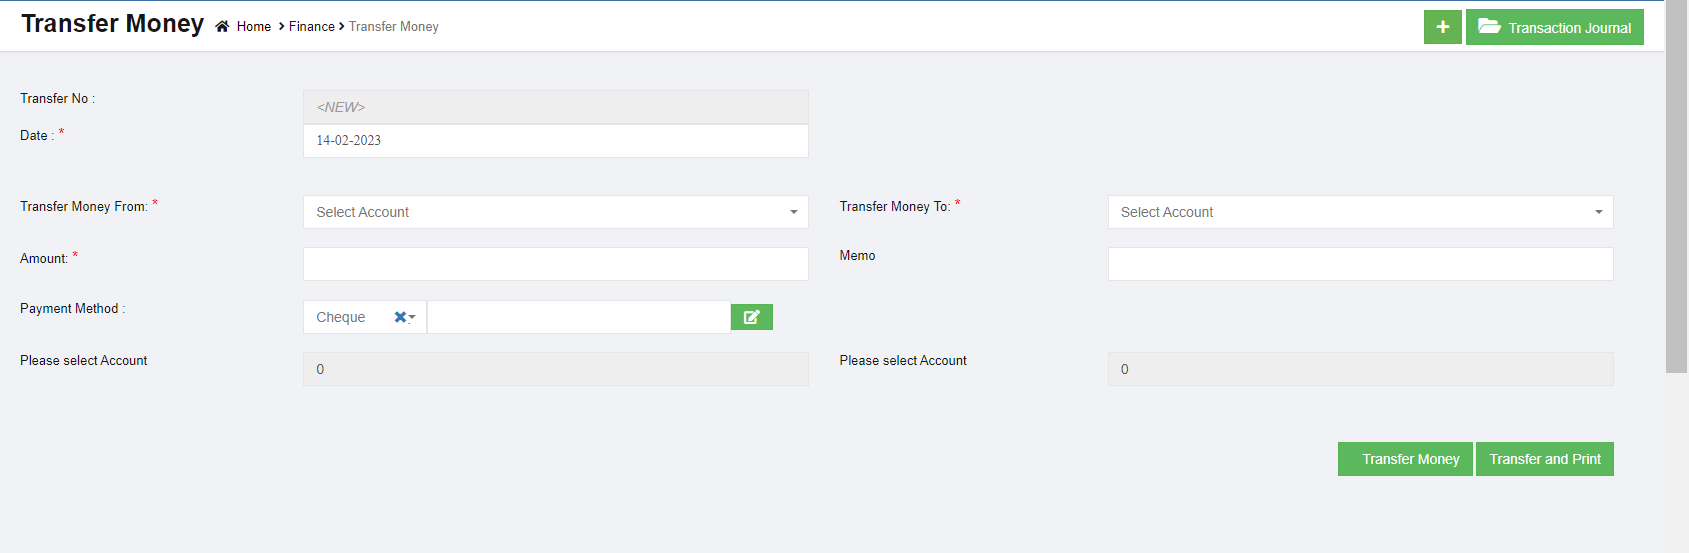The width and height of the screenshot is (1689, 553).
Task: Open the Transfer Money To account dropdown
Action: click(x=1360, y=212)
